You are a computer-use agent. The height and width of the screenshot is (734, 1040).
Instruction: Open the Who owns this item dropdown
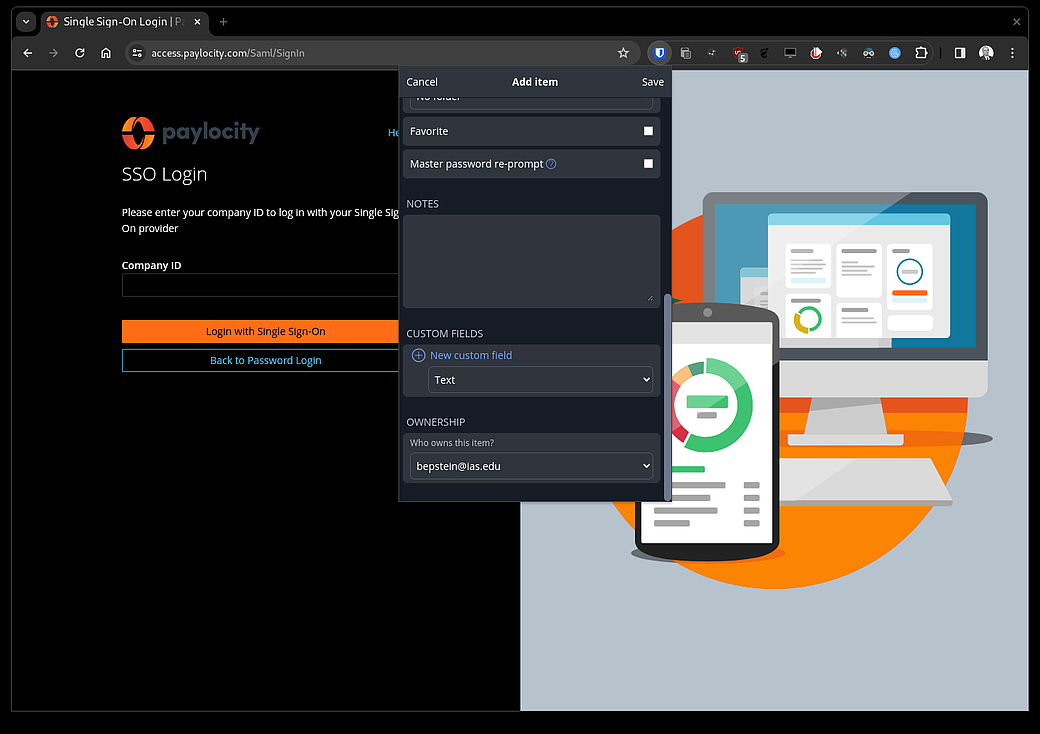(x=531, y=466)
